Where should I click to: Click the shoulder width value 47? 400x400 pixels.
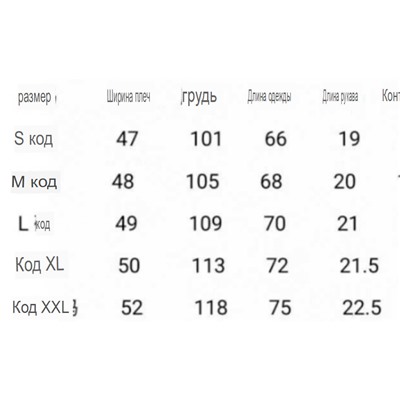[x=127, y=138]
